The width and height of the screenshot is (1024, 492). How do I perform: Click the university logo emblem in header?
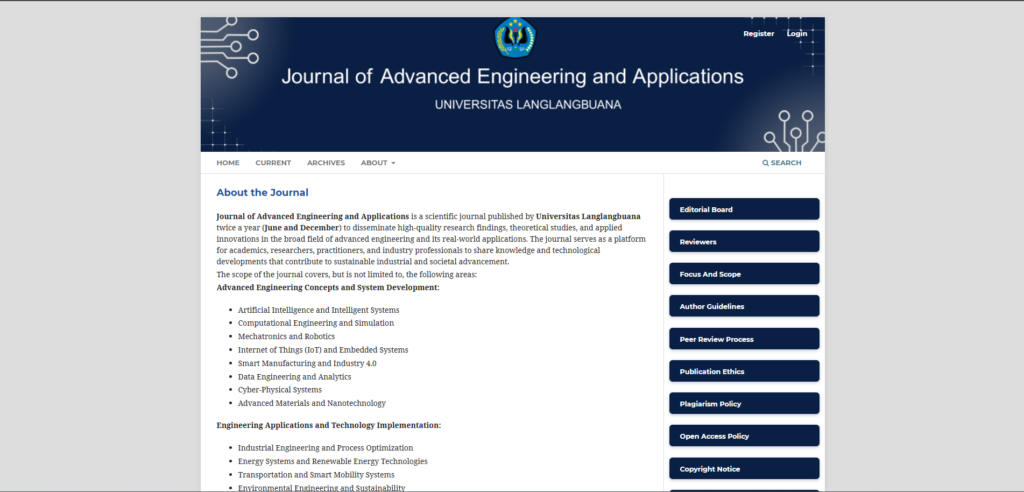tap(516, 37)
